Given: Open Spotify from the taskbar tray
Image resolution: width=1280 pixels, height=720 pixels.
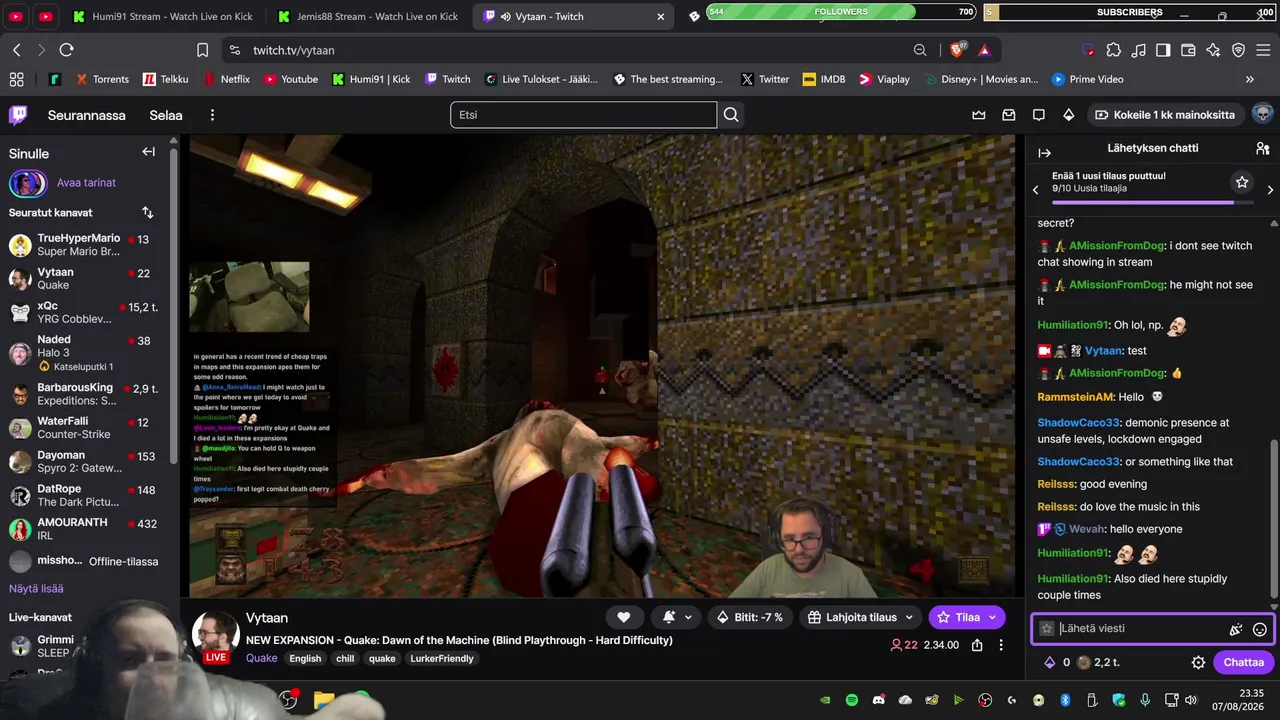Looking at the screenshot, I should (x=852, y=700).
